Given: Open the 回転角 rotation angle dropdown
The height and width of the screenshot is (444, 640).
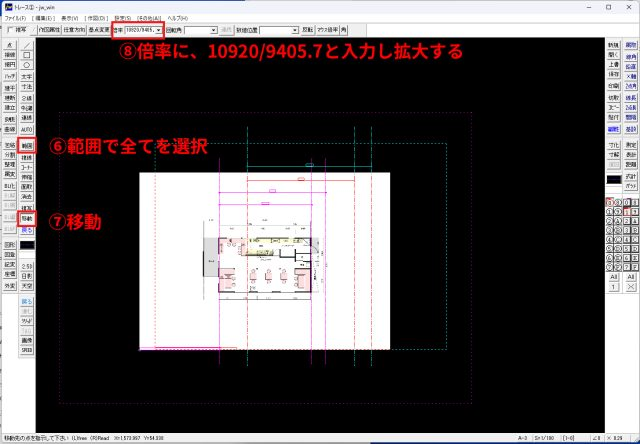Looking at the screenshot, I should [214, 31].
